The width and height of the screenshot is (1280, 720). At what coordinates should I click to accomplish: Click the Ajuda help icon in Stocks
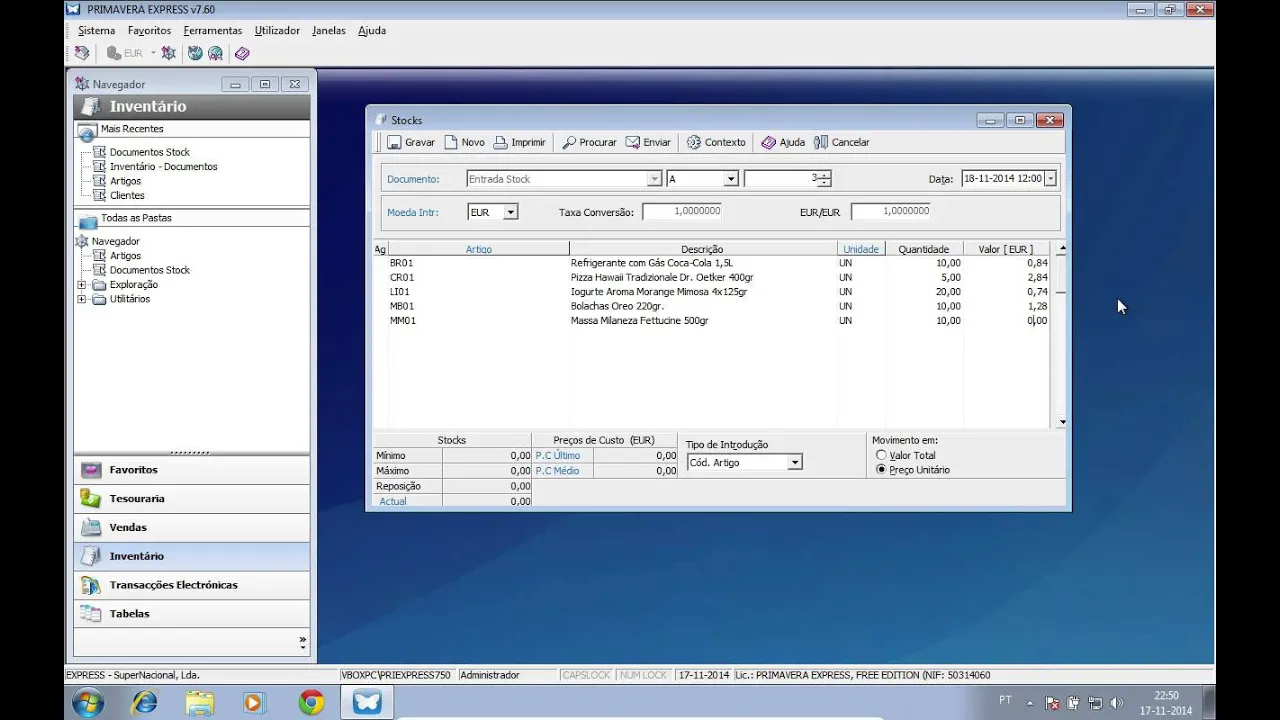point(768,142)
